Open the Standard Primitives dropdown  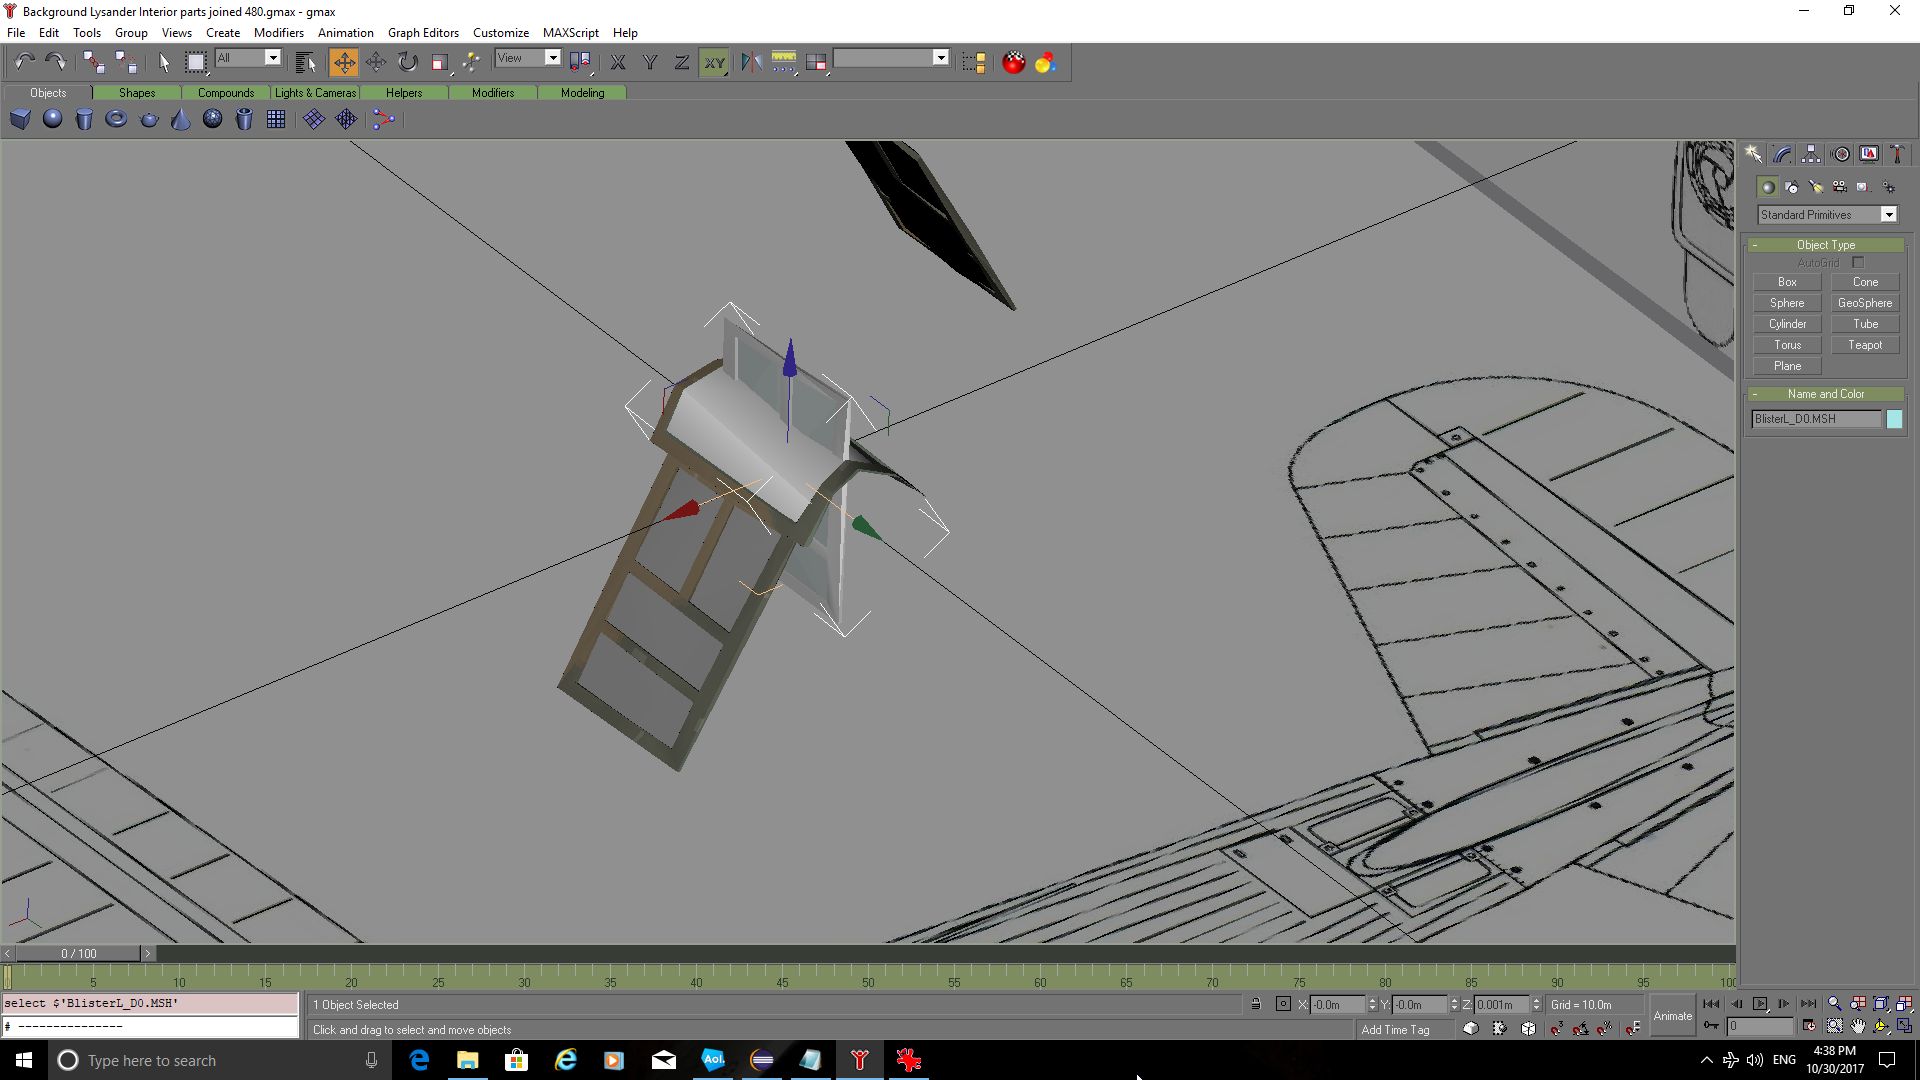pos(1888,215)
